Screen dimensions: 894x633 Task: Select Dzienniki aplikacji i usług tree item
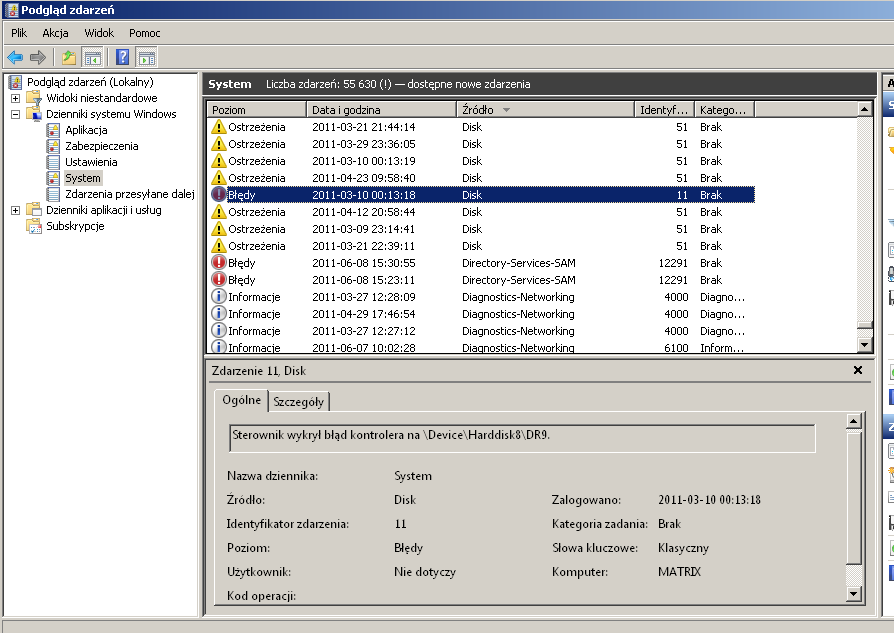(104, 210)
